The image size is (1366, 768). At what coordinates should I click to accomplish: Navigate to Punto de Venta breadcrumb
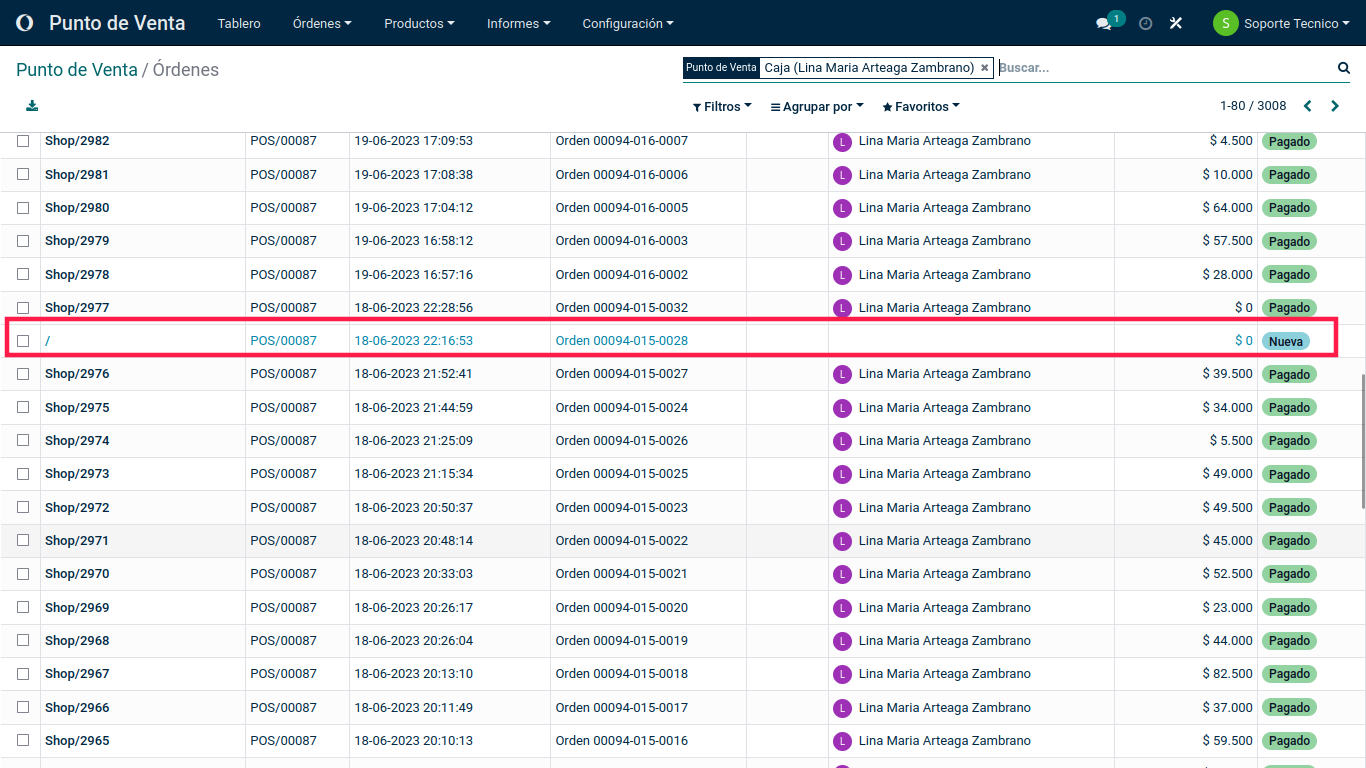77,70
